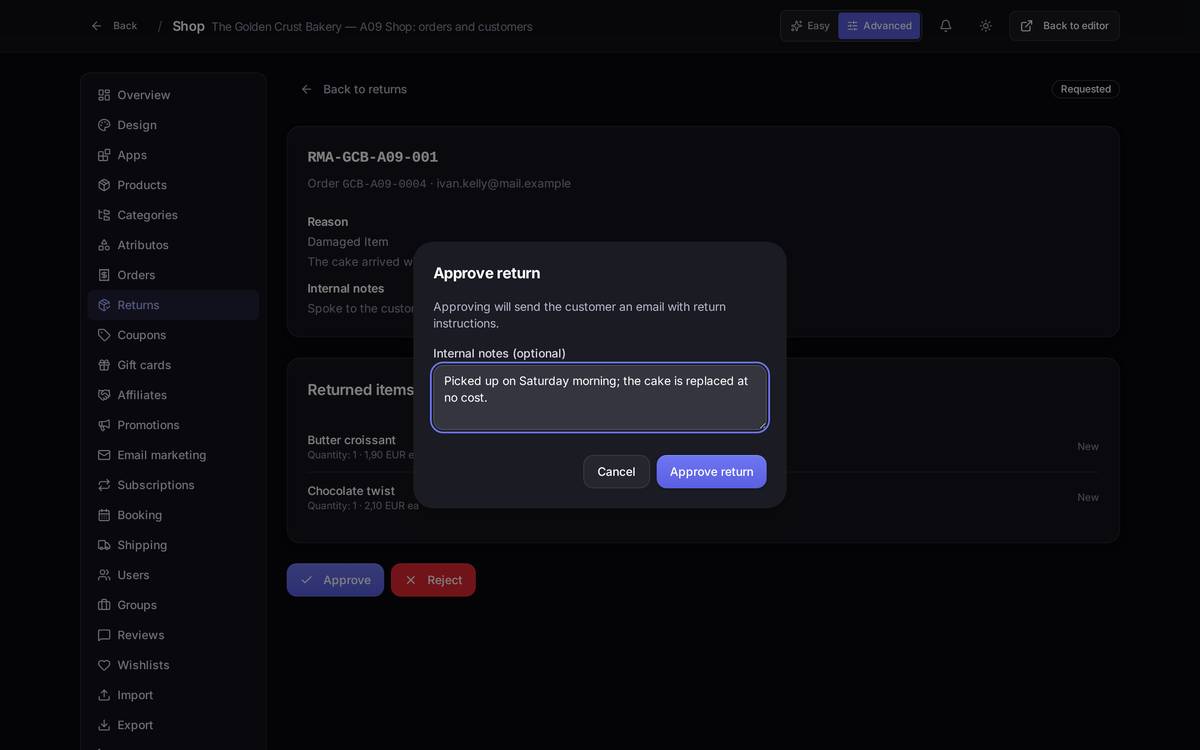Click the Orders sidebar icon

(104, 275)
